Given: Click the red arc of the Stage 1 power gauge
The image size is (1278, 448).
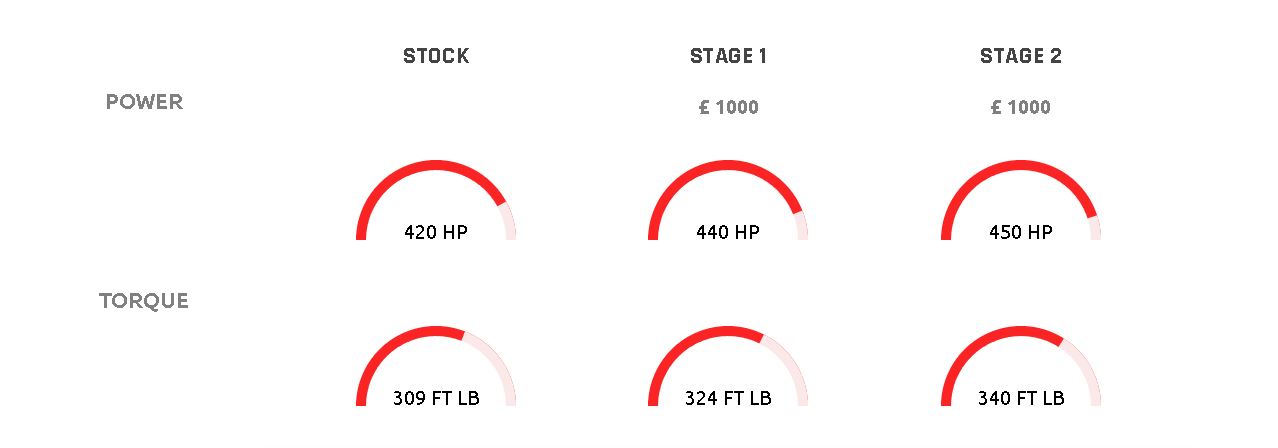Looking at the screenshot, I should [728, 165].
